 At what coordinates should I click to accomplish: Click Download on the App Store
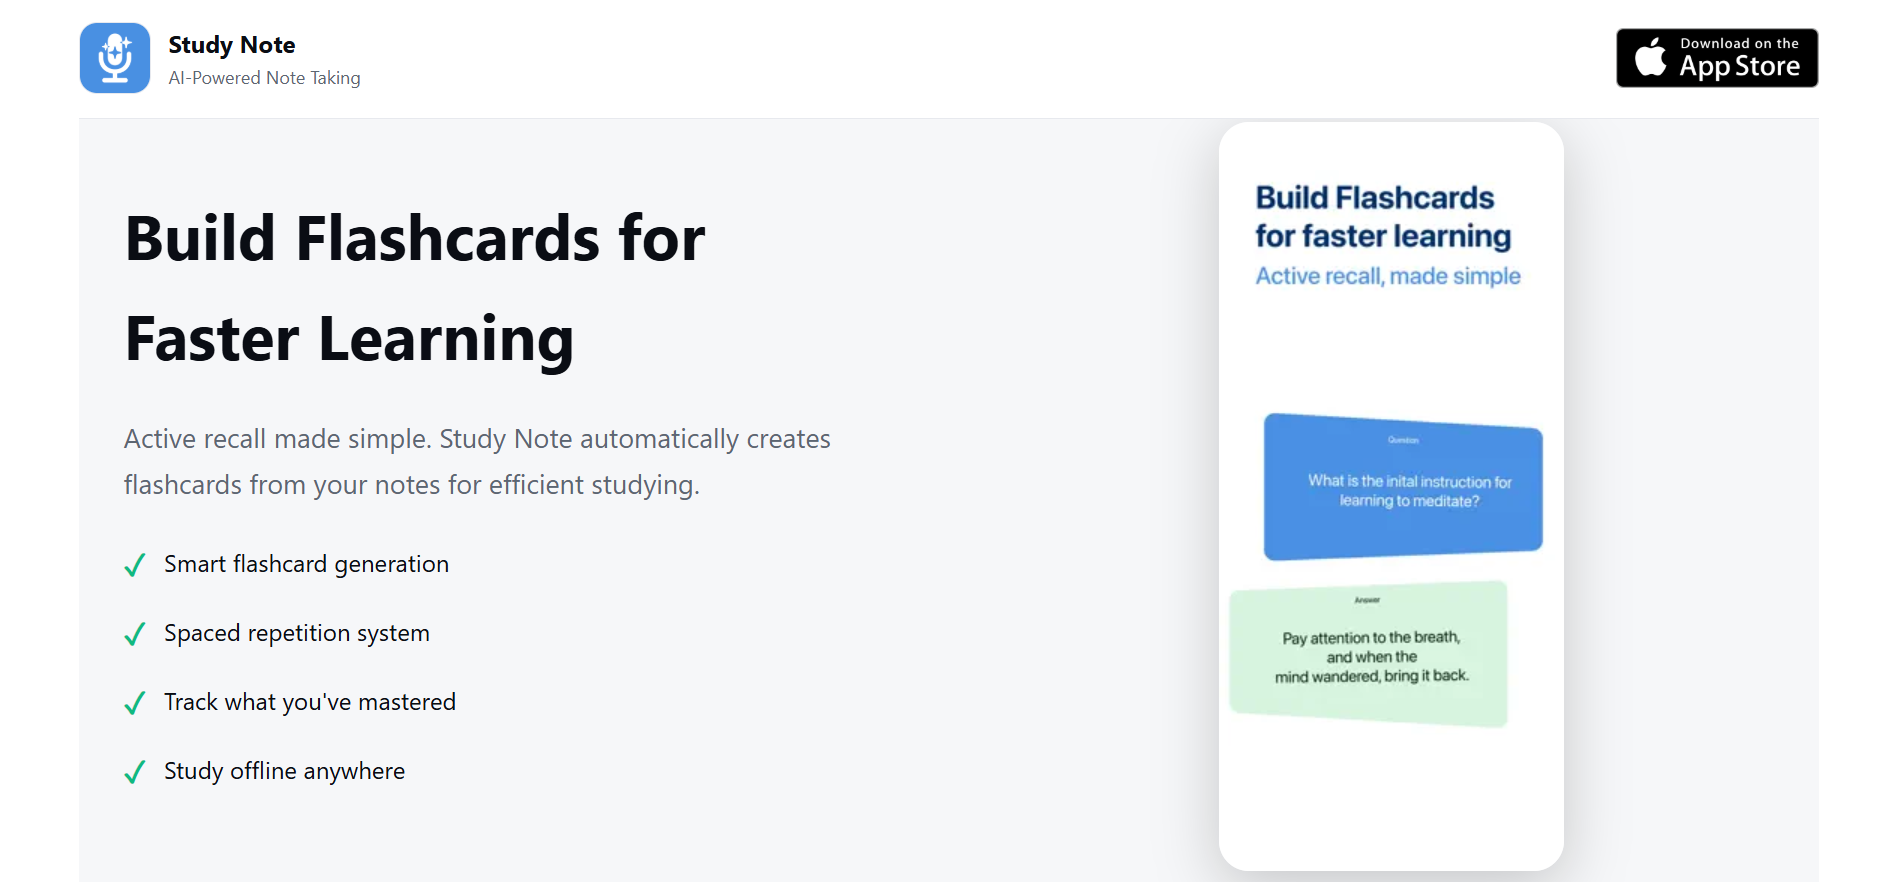coord(1716,57)
